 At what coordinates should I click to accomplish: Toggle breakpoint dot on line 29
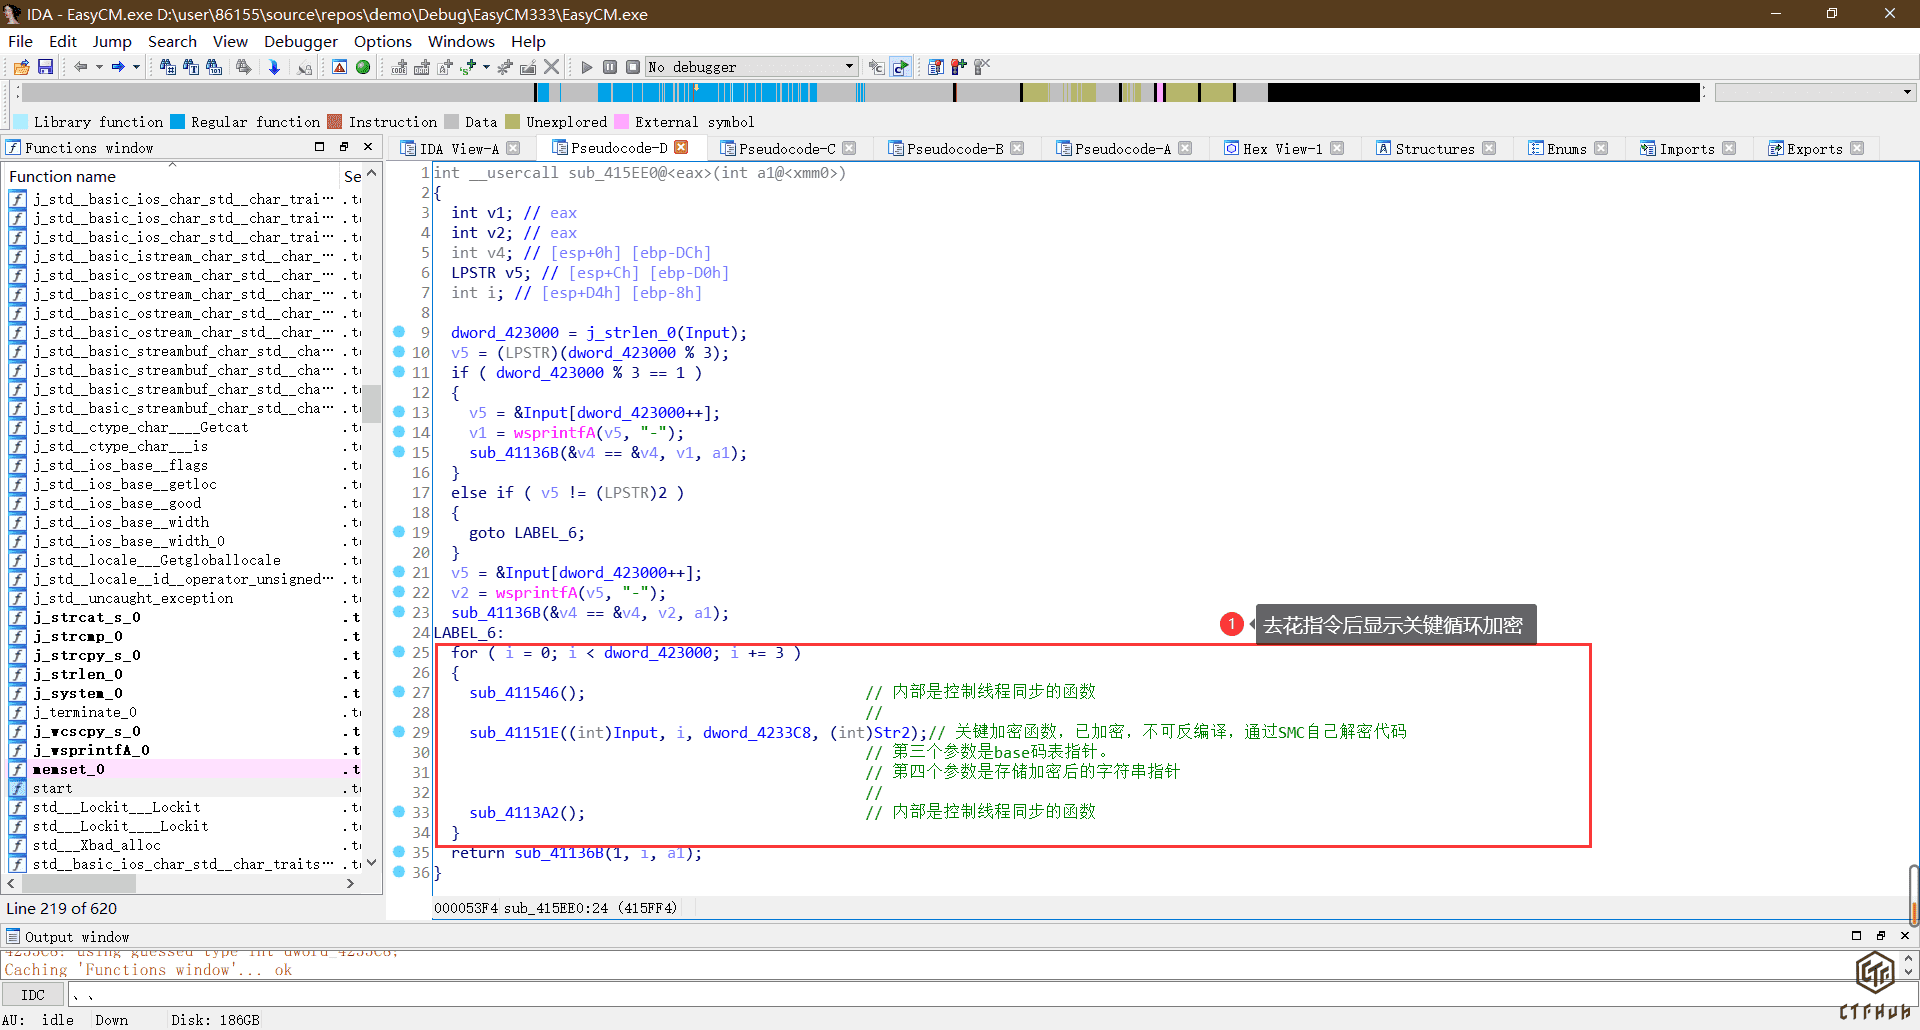399,732
